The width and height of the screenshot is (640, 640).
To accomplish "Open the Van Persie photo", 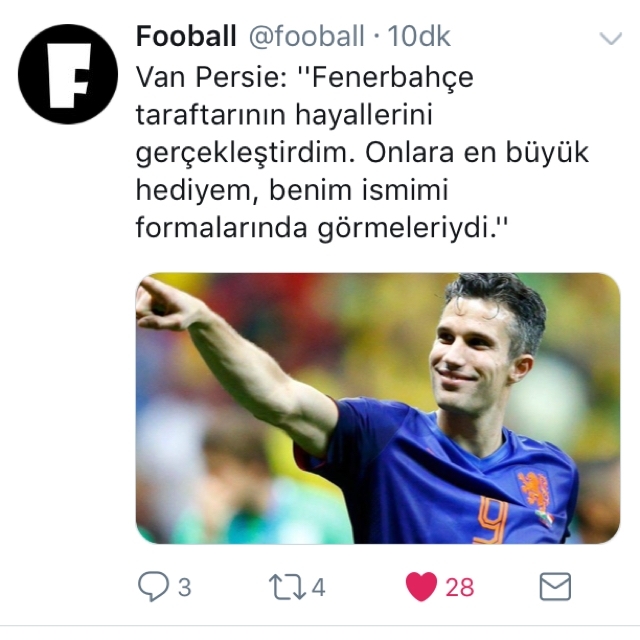I will (x=378, y=408).
